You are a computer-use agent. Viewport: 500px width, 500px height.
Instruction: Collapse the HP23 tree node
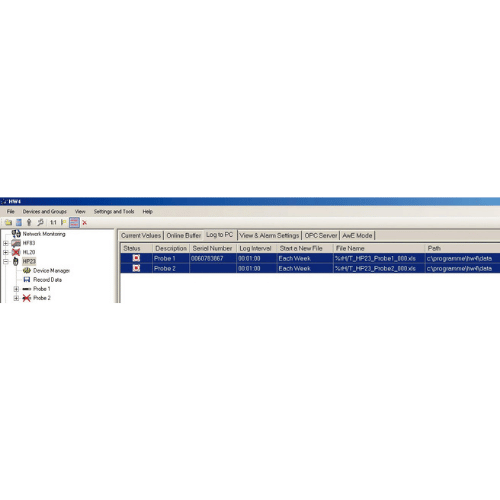click(6, 261)
